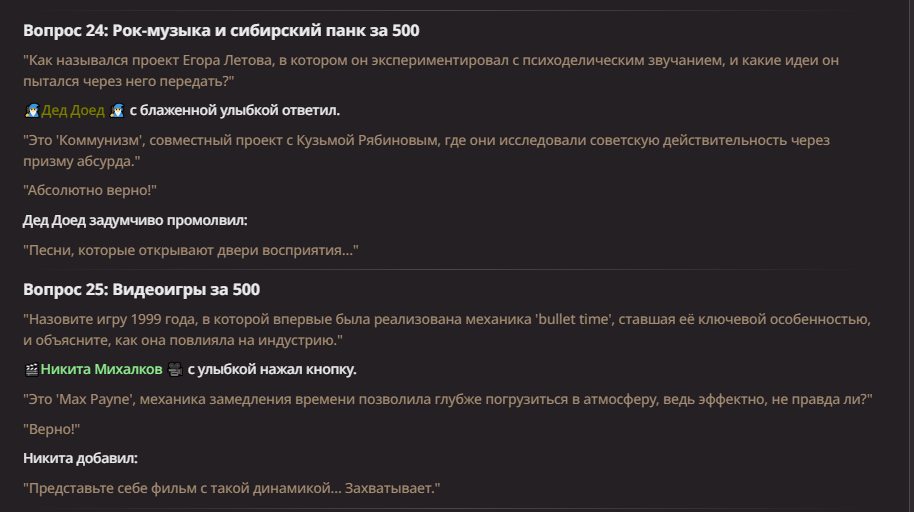The width and height of the screenshot is (914, 512).
Task: Click the question text about Егор Летов's project
Action: pos(431,71)
